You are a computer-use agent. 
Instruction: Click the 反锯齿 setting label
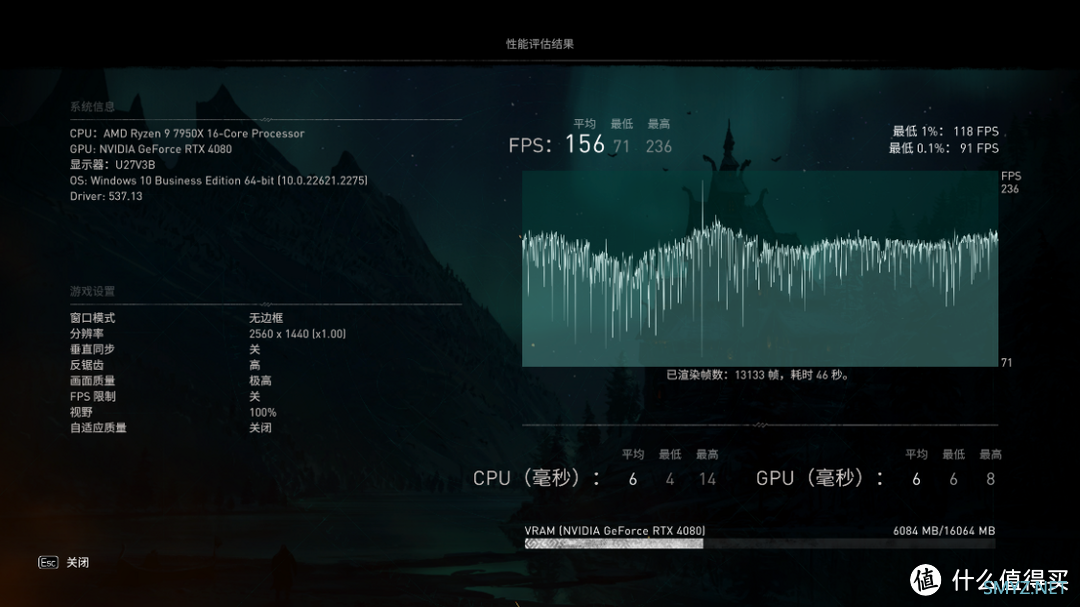pos(87,365)
